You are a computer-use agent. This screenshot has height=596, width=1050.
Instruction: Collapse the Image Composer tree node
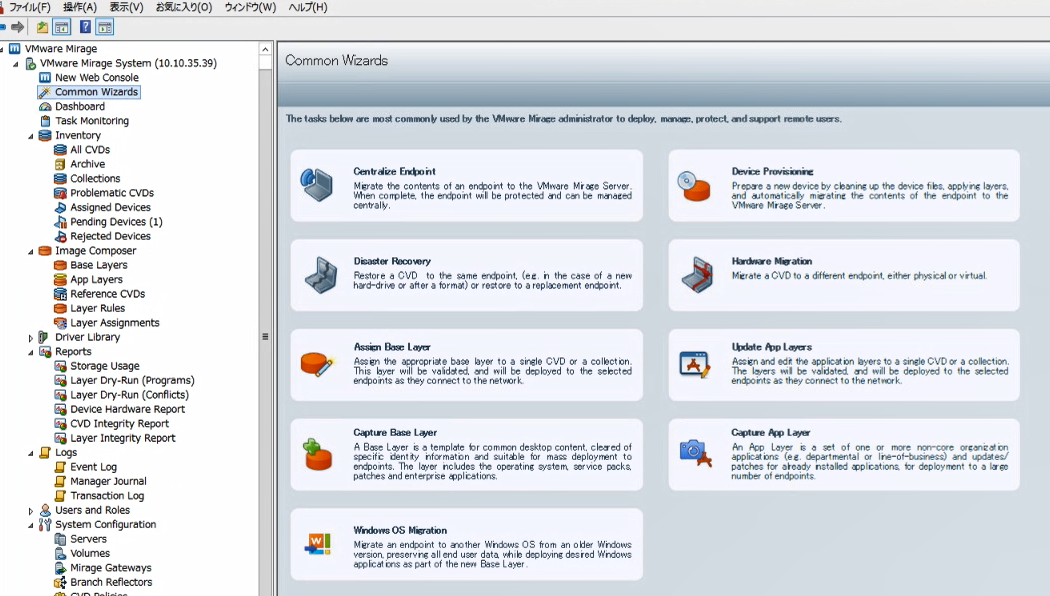pos(30,252)
